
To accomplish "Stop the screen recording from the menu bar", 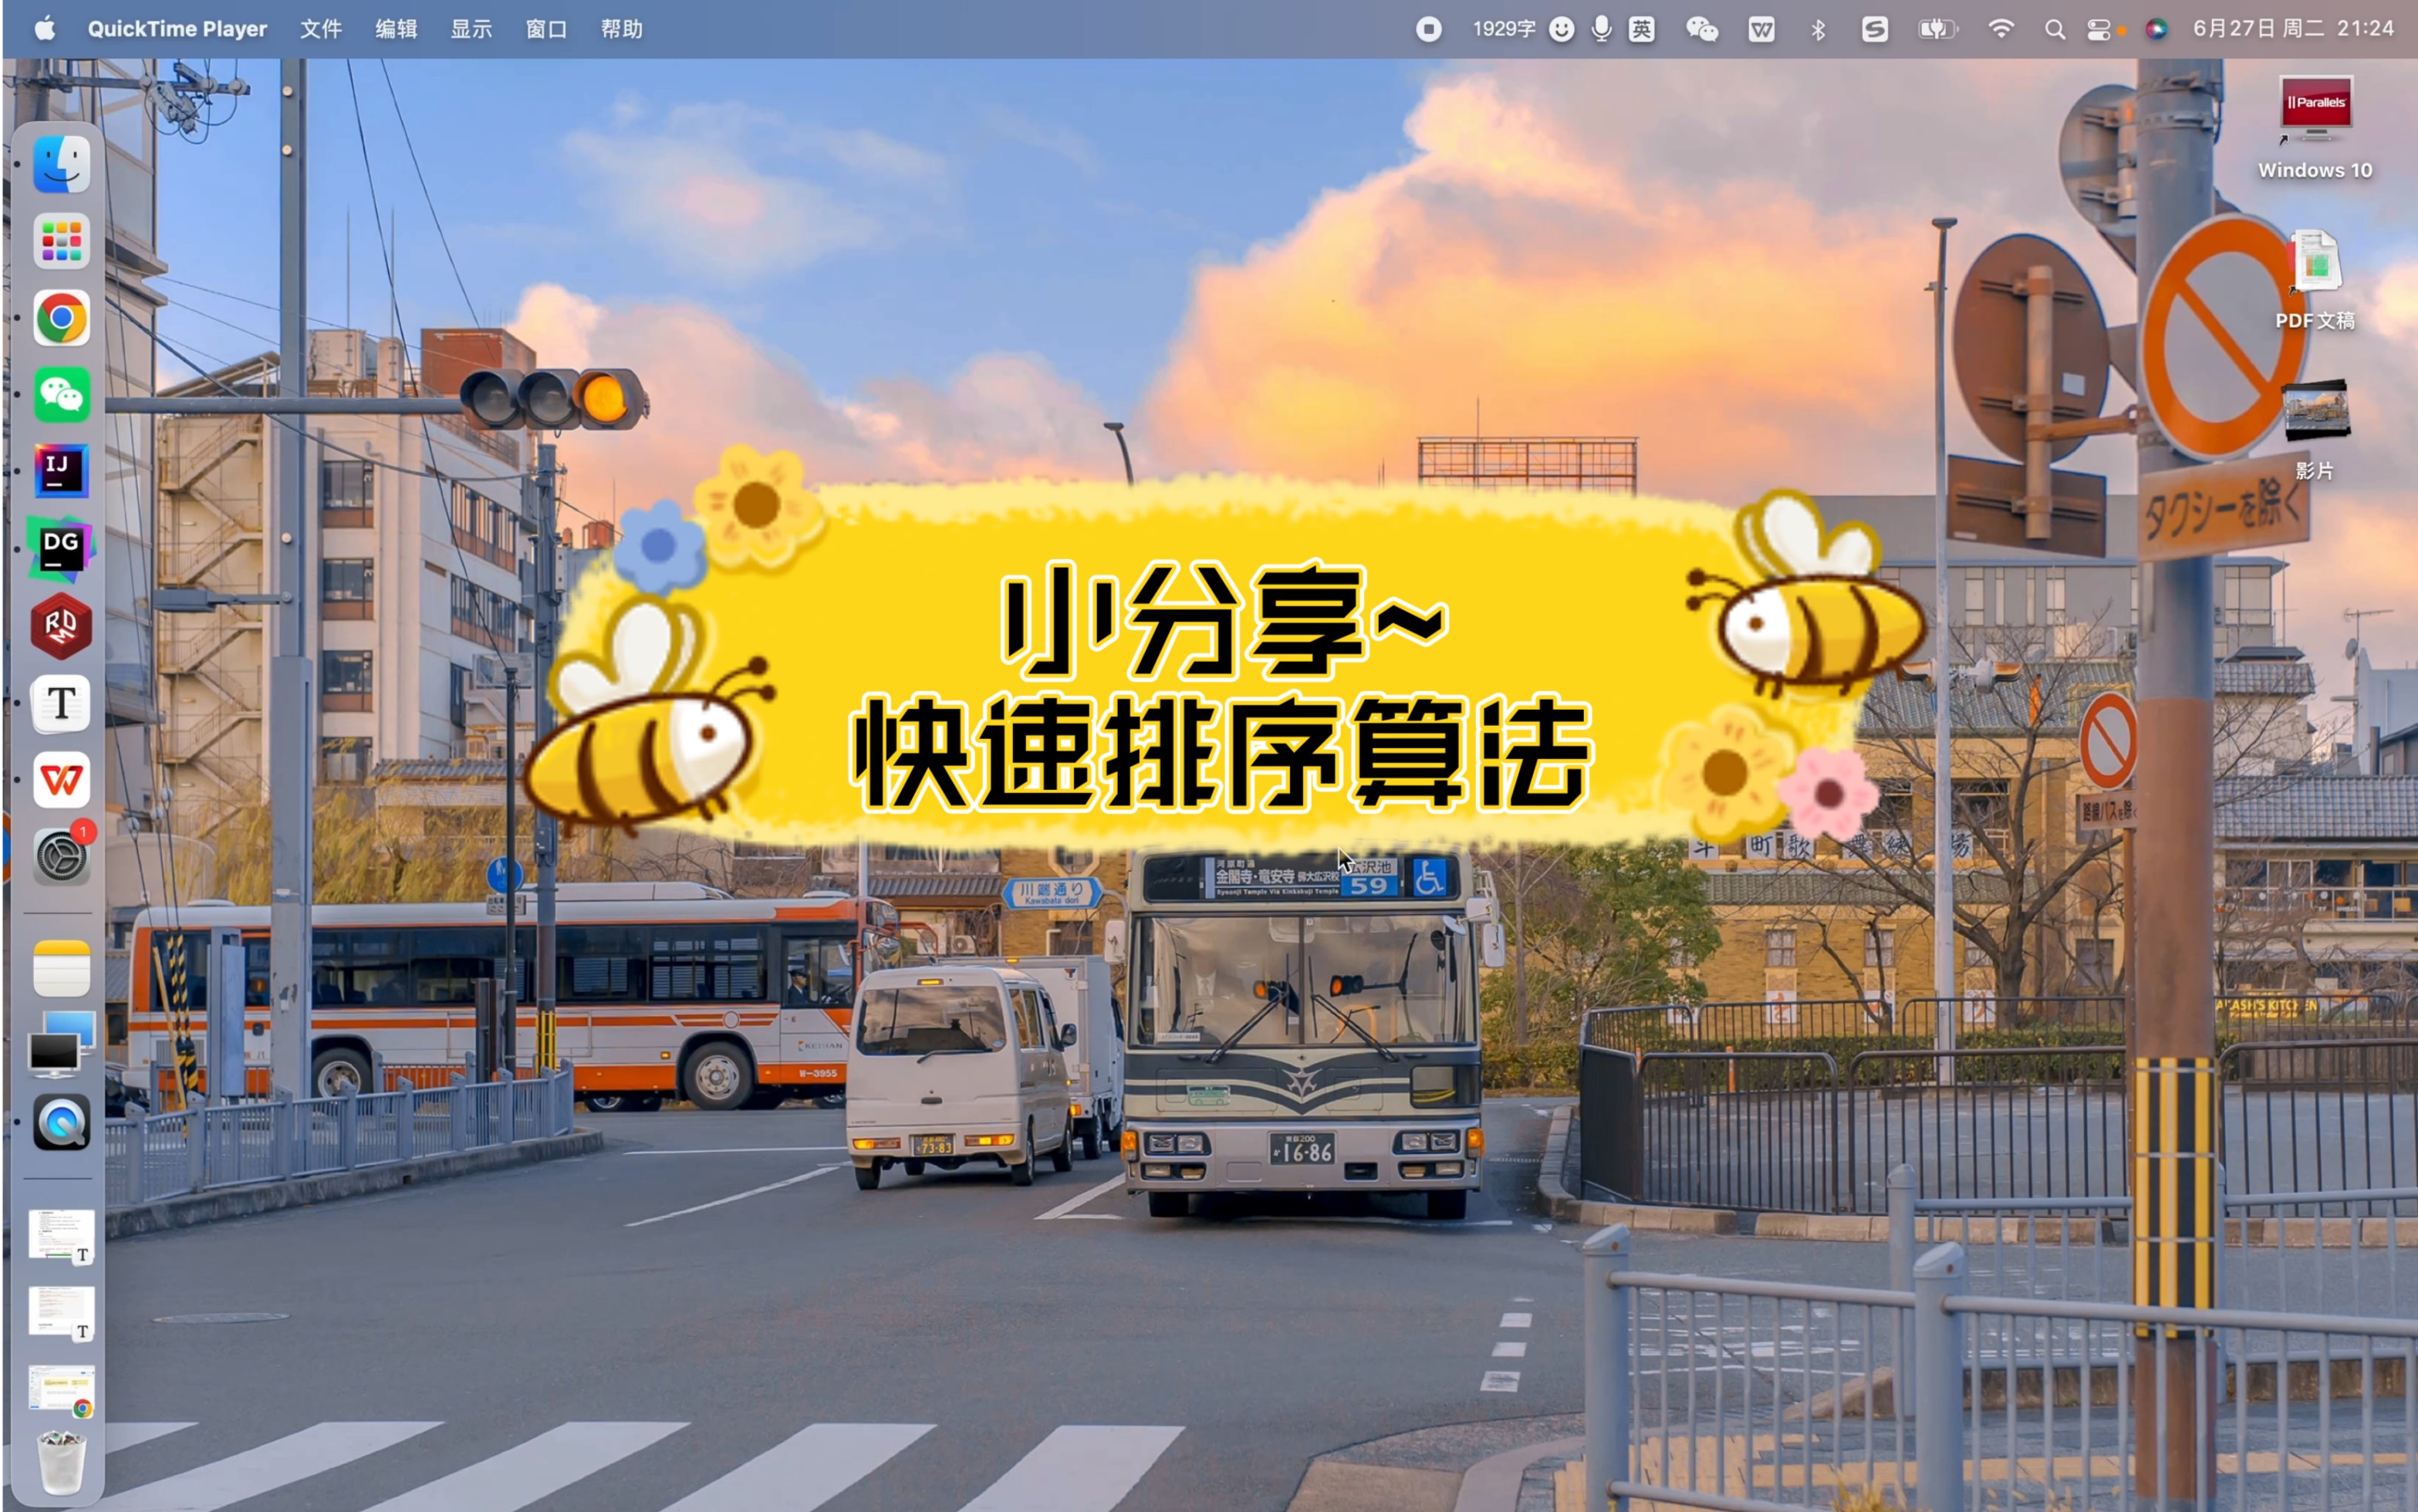I will [x=1428, y=29].
